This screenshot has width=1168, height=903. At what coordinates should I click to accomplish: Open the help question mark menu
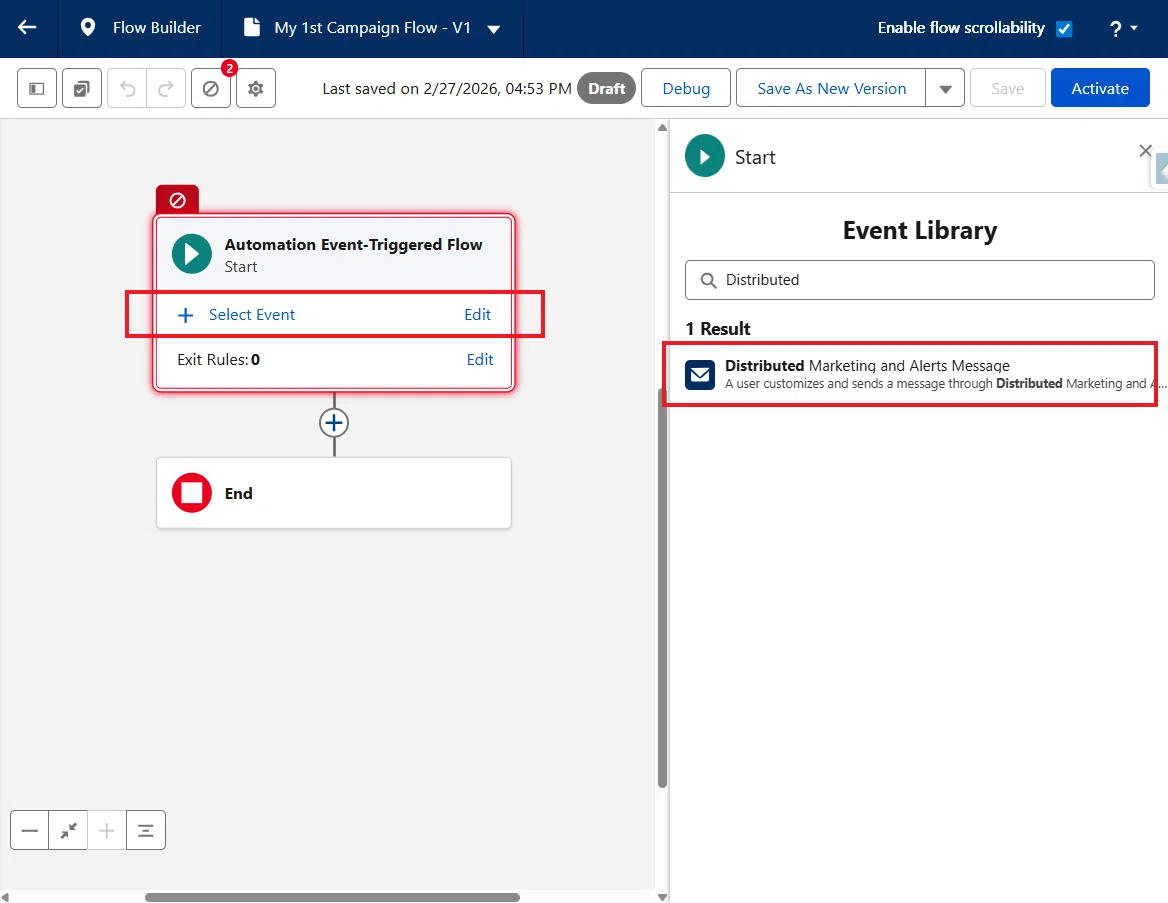pyautogui.click(x=1123, y=28)
